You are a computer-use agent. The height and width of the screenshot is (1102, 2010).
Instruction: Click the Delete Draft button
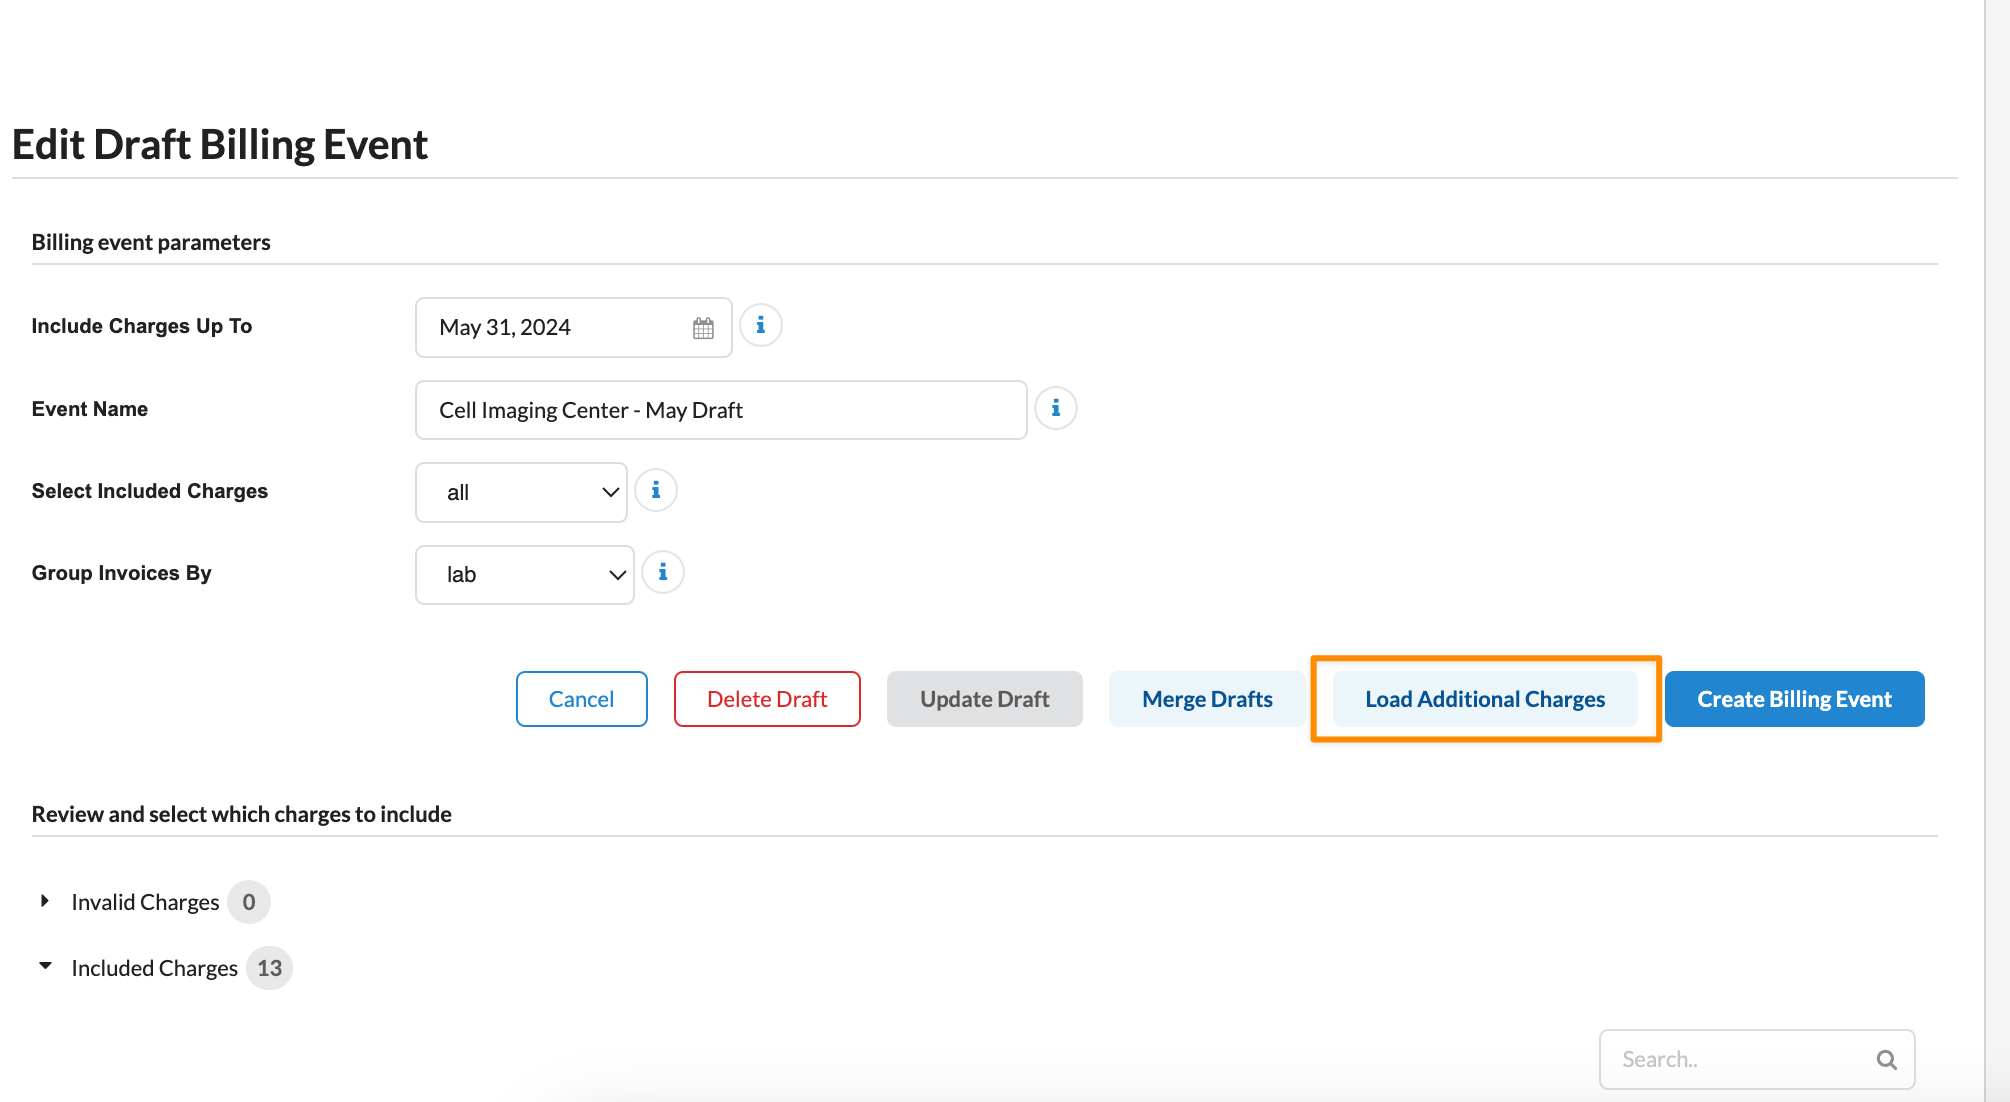pyautogui.click(x=767, y=699)
